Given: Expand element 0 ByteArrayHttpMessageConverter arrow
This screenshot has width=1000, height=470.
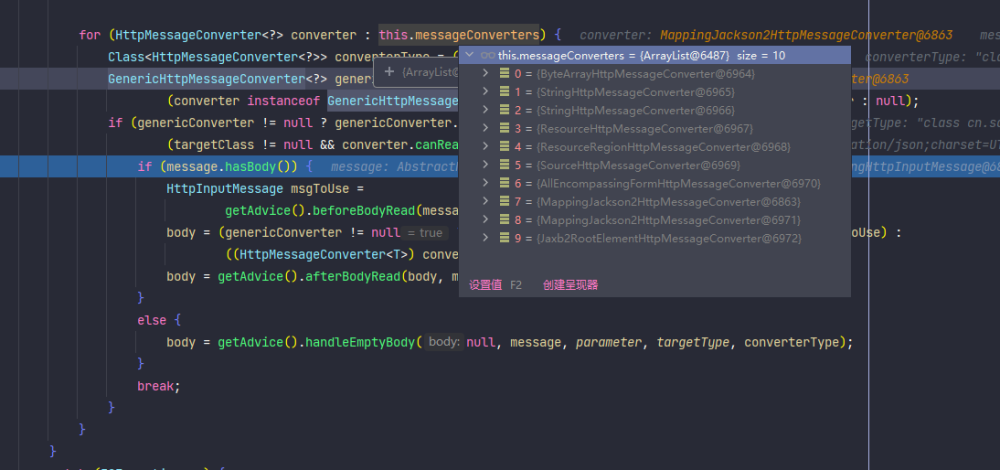Looking at the screenshot, I should tap(486, 74).
